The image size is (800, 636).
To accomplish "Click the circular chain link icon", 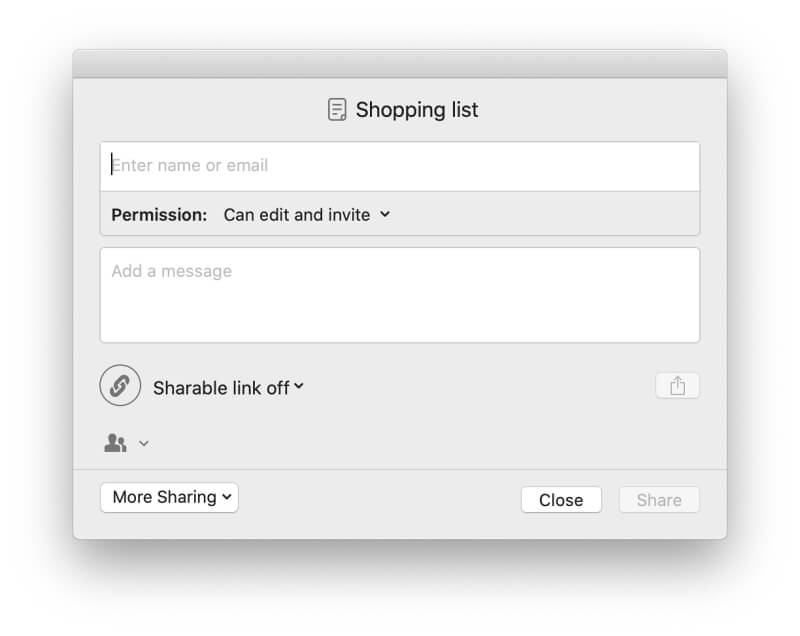I will point(120,385).
